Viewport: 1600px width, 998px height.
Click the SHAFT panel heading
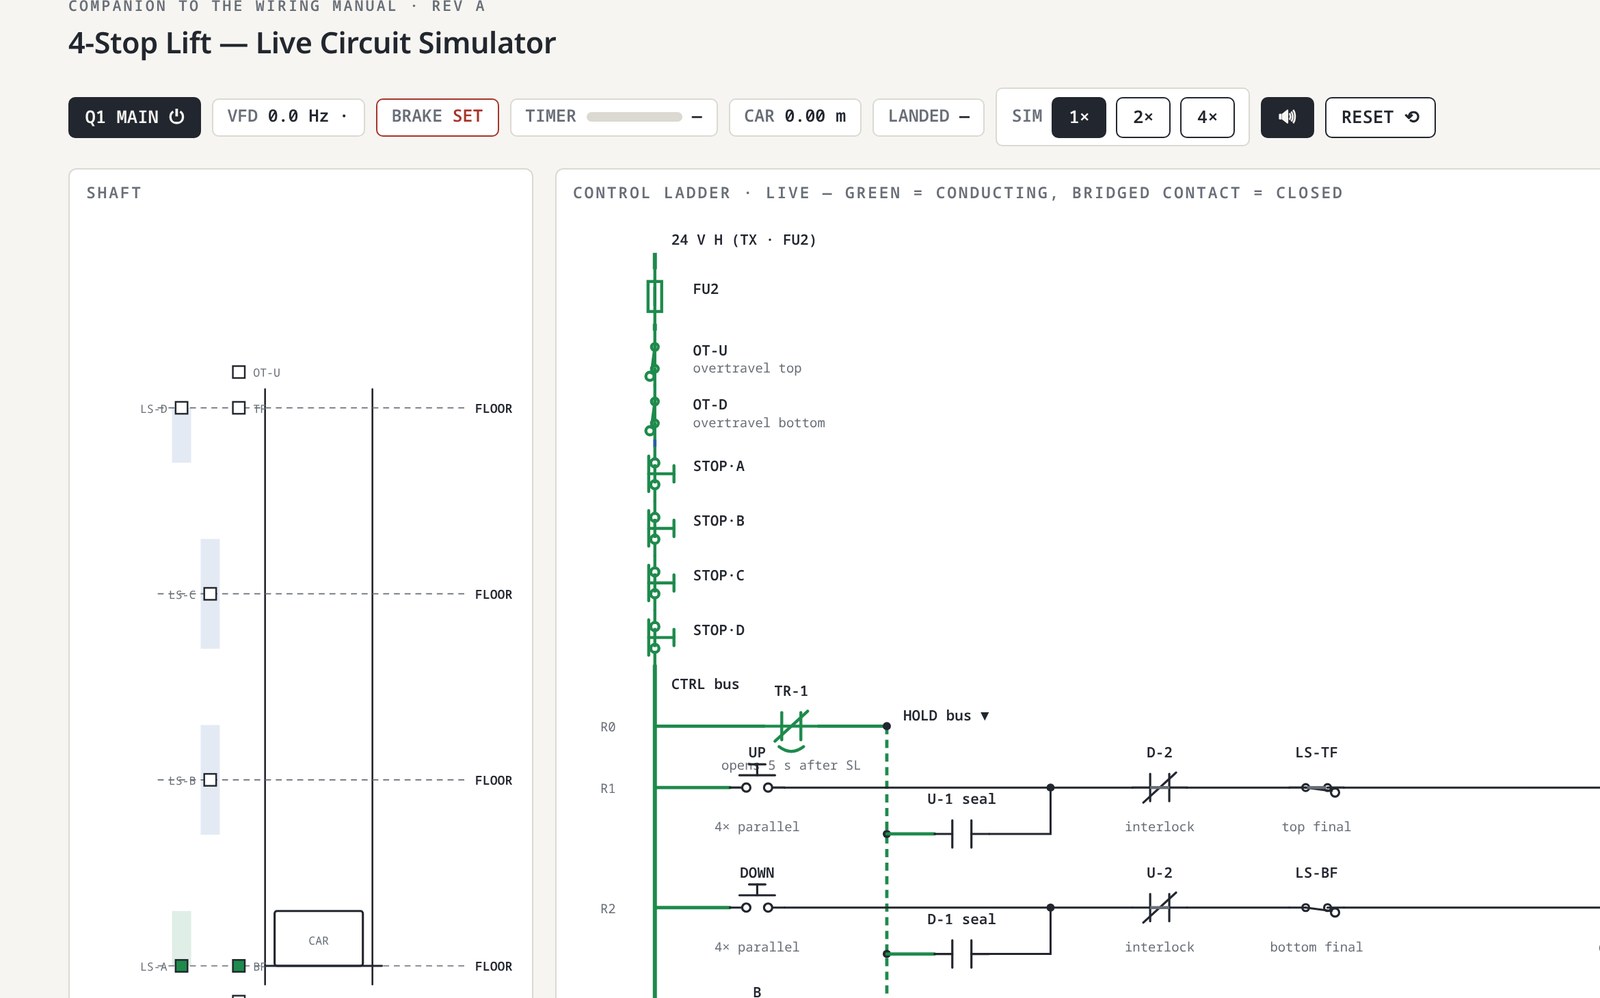(x=114, y=193)
